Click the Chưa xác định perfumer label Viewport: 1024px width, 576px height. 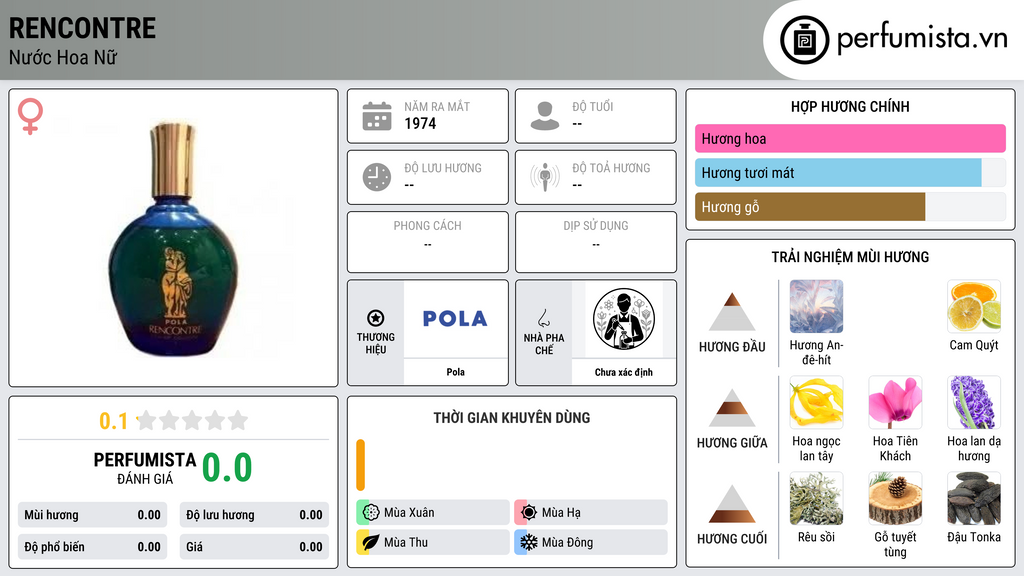(624, 372)
